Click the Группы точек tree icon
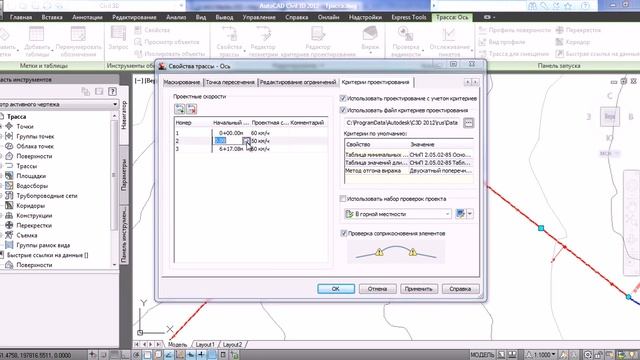Viewport: 640px width, 360px height. point(9,136)
